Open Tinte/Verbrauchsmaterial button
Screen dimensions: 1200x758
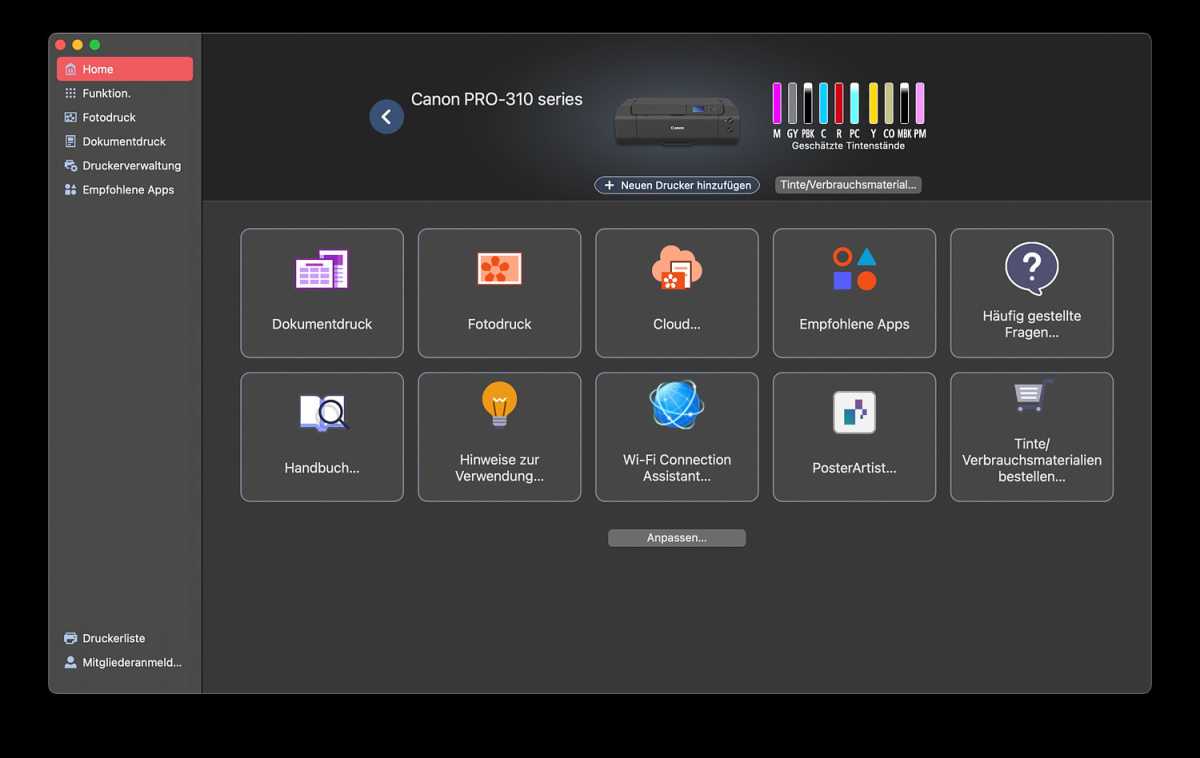[x=848, y=185]
